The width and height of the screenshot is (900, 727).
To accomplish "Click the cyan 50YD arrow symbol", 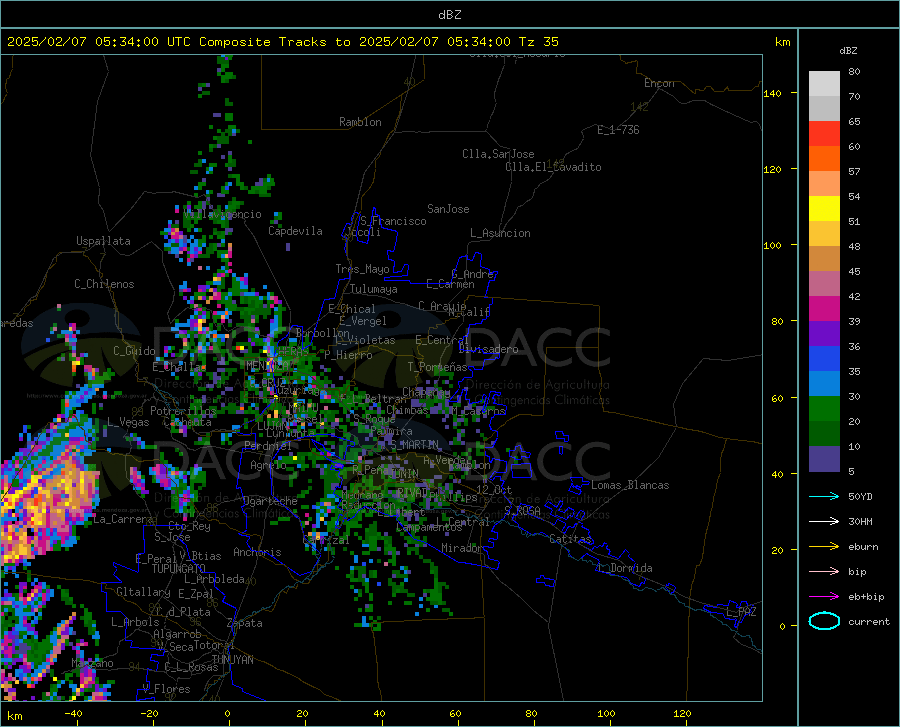I will coord(824,496).
